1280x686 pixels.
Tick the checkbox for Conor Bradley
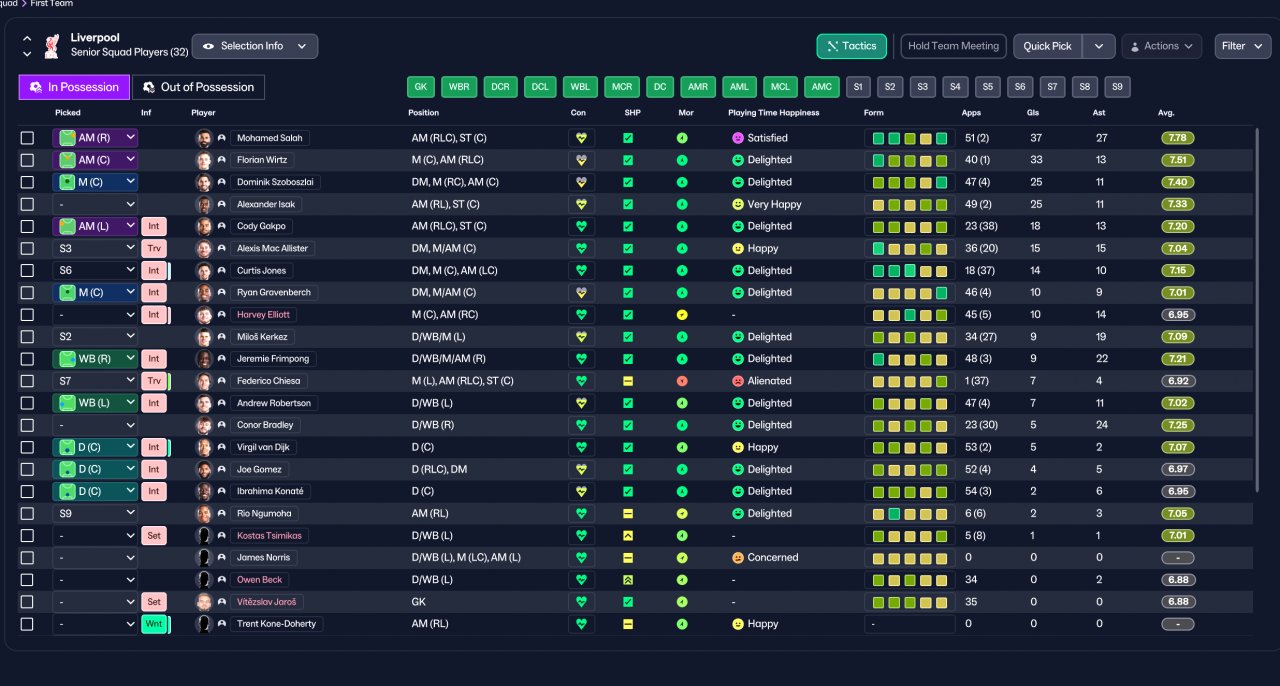pyautogui.click(x=27, y=425)
